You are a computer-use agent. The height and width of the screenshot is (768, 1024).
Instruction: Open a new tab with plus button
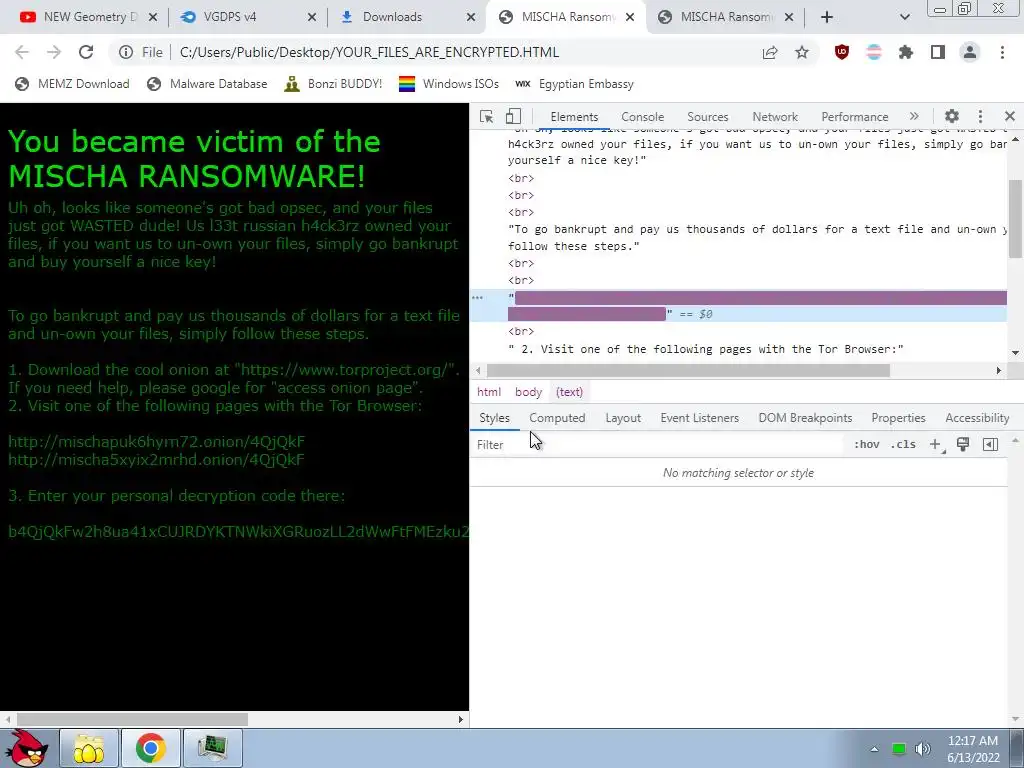[x=827, y=17]
